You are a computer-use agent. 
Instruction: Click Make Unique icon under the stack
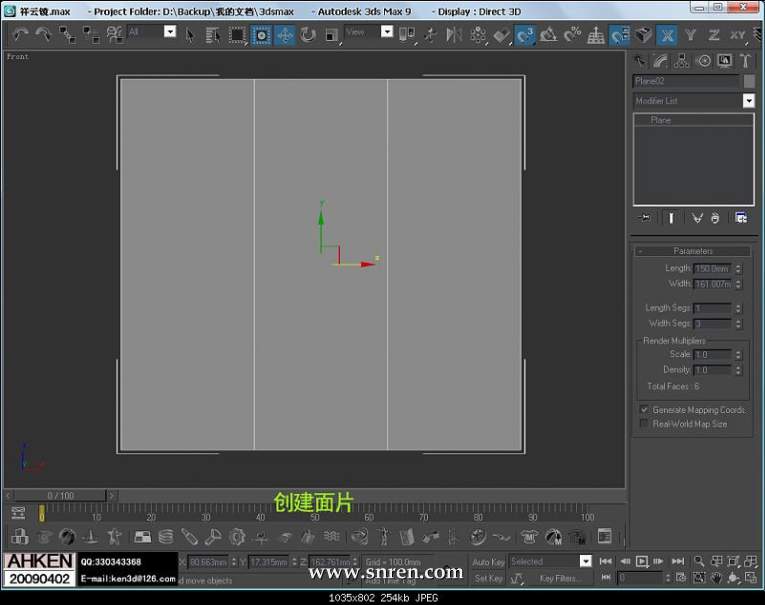point(697,218)
